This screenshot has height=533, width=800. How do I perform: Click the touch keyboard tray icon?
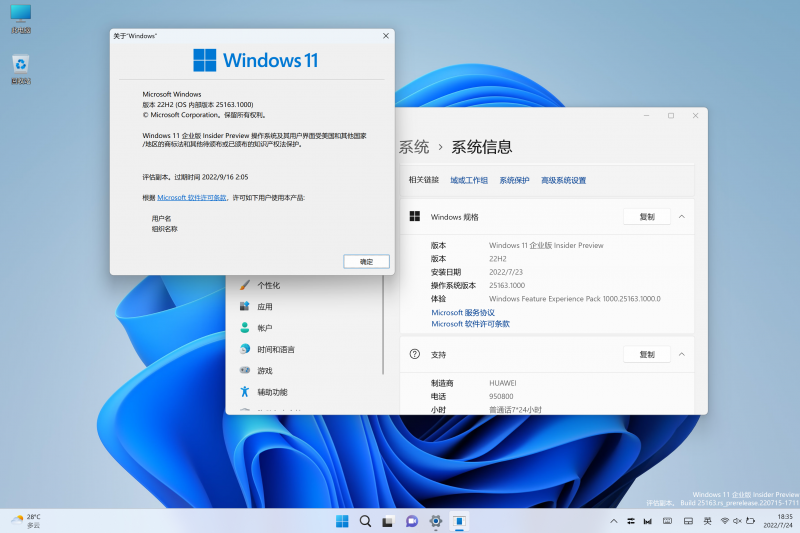(667, 521)
